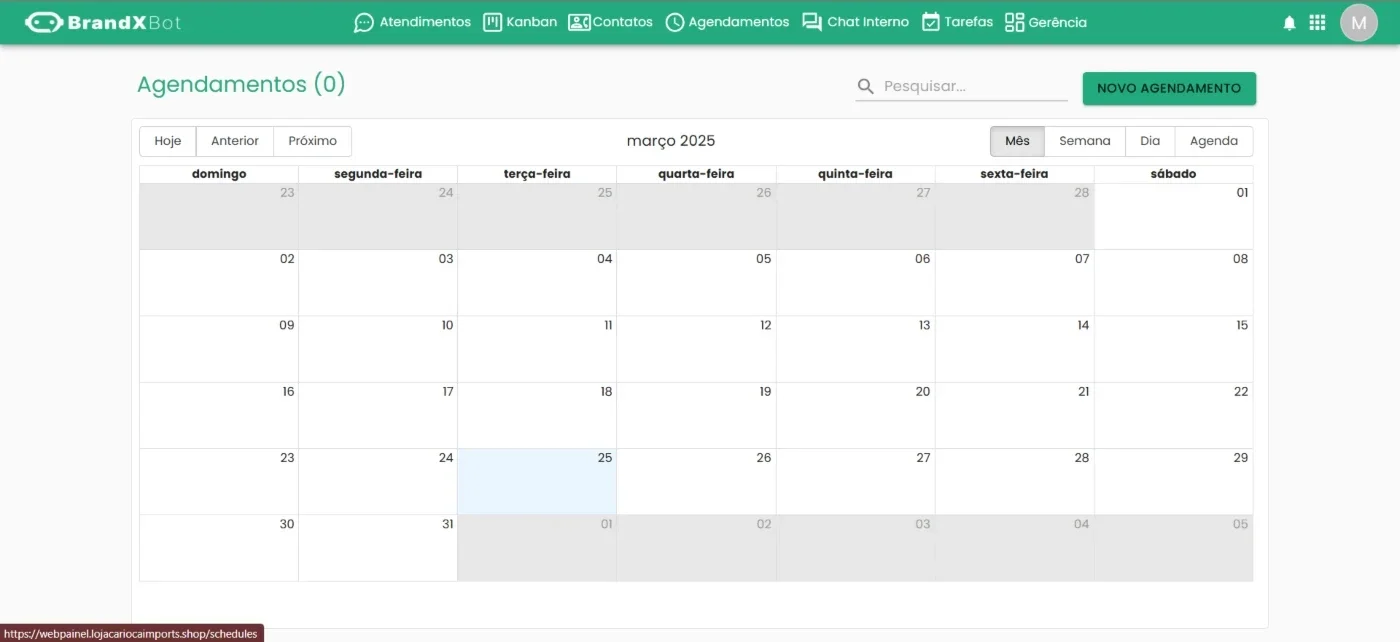Click the NOVO AGENDAMENTO button
The image size is (1400, 642).
point(1169,88)
